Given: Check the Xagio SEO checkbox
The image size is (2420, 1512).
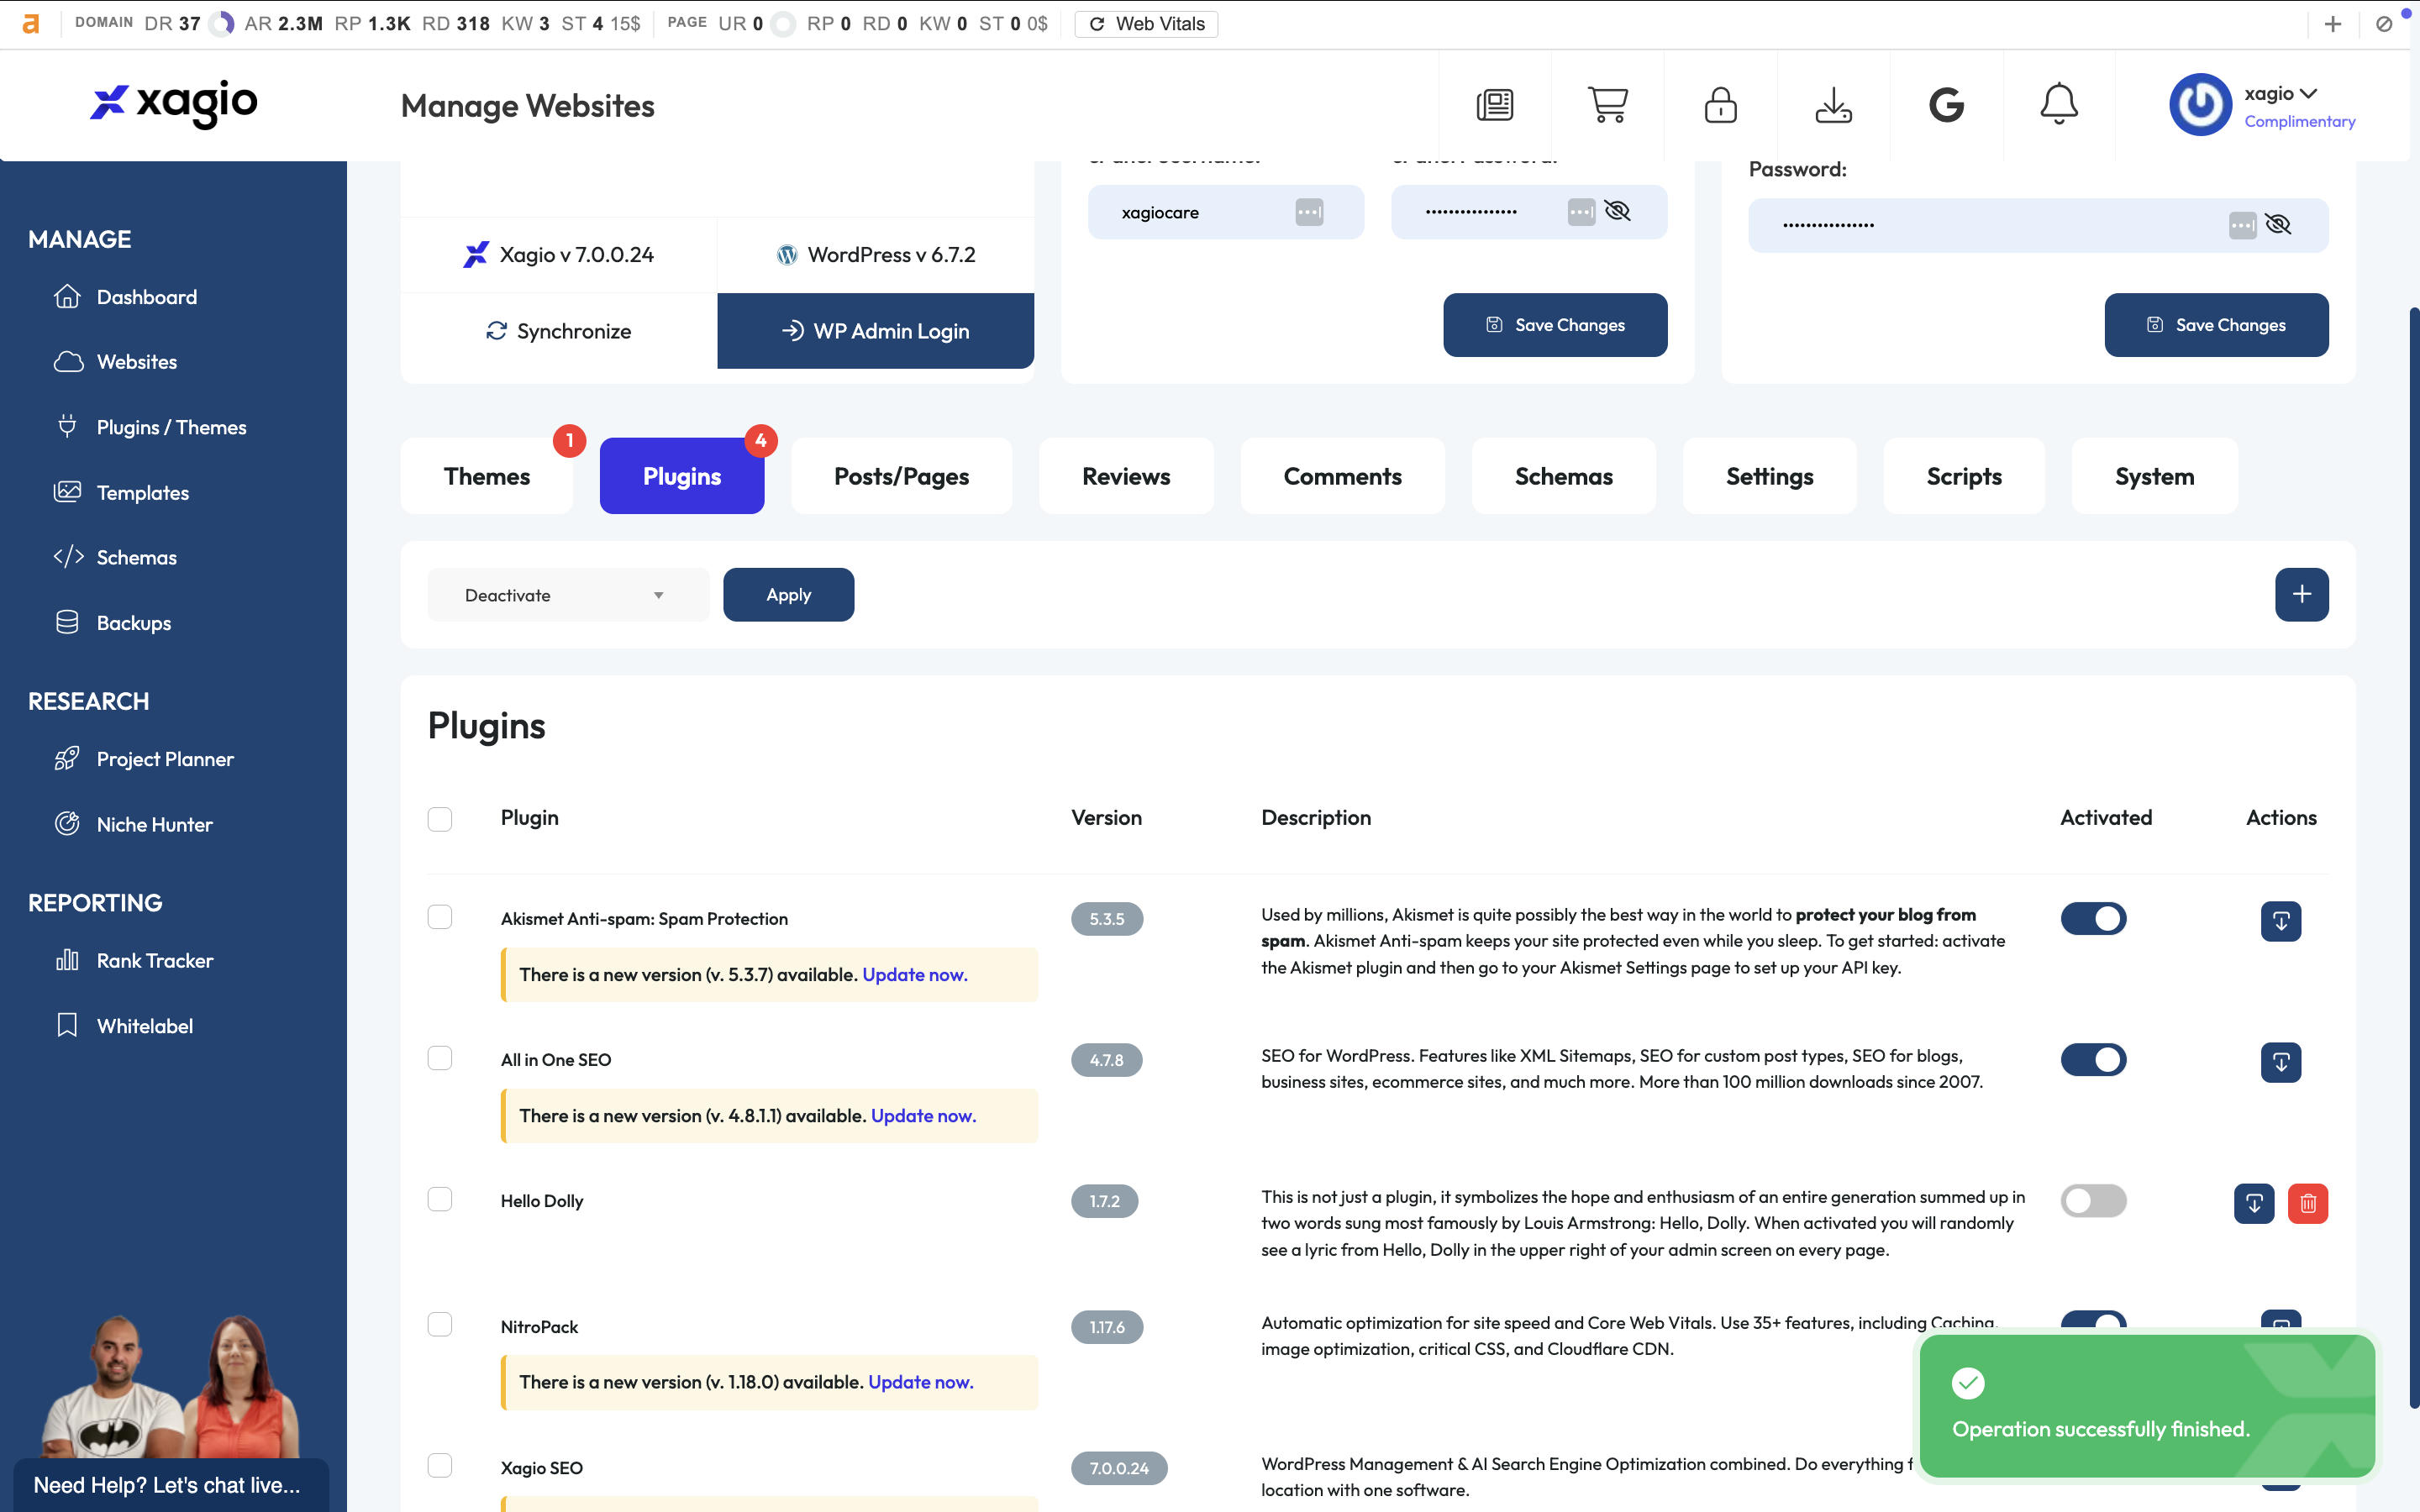Looking at the screenshot, I should click(x=440, y=1465).
